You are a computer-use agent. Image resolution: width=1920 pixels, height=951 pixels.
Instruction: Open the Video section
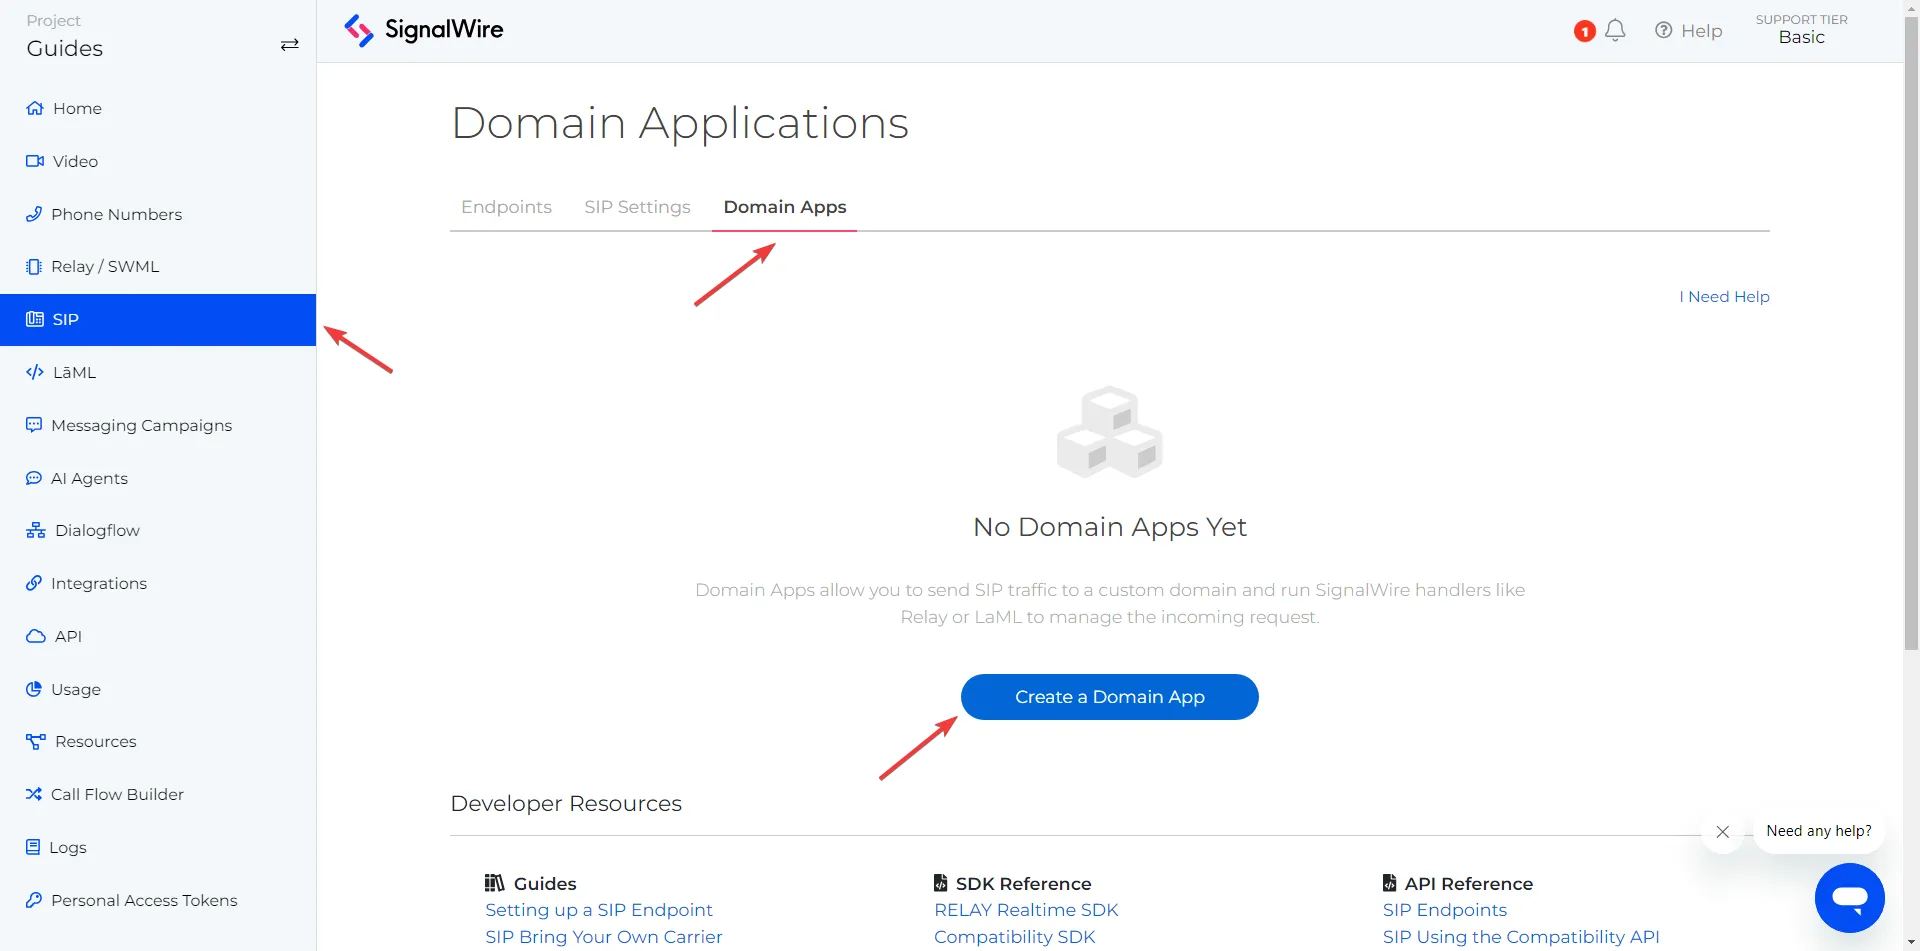click(74, 161)
